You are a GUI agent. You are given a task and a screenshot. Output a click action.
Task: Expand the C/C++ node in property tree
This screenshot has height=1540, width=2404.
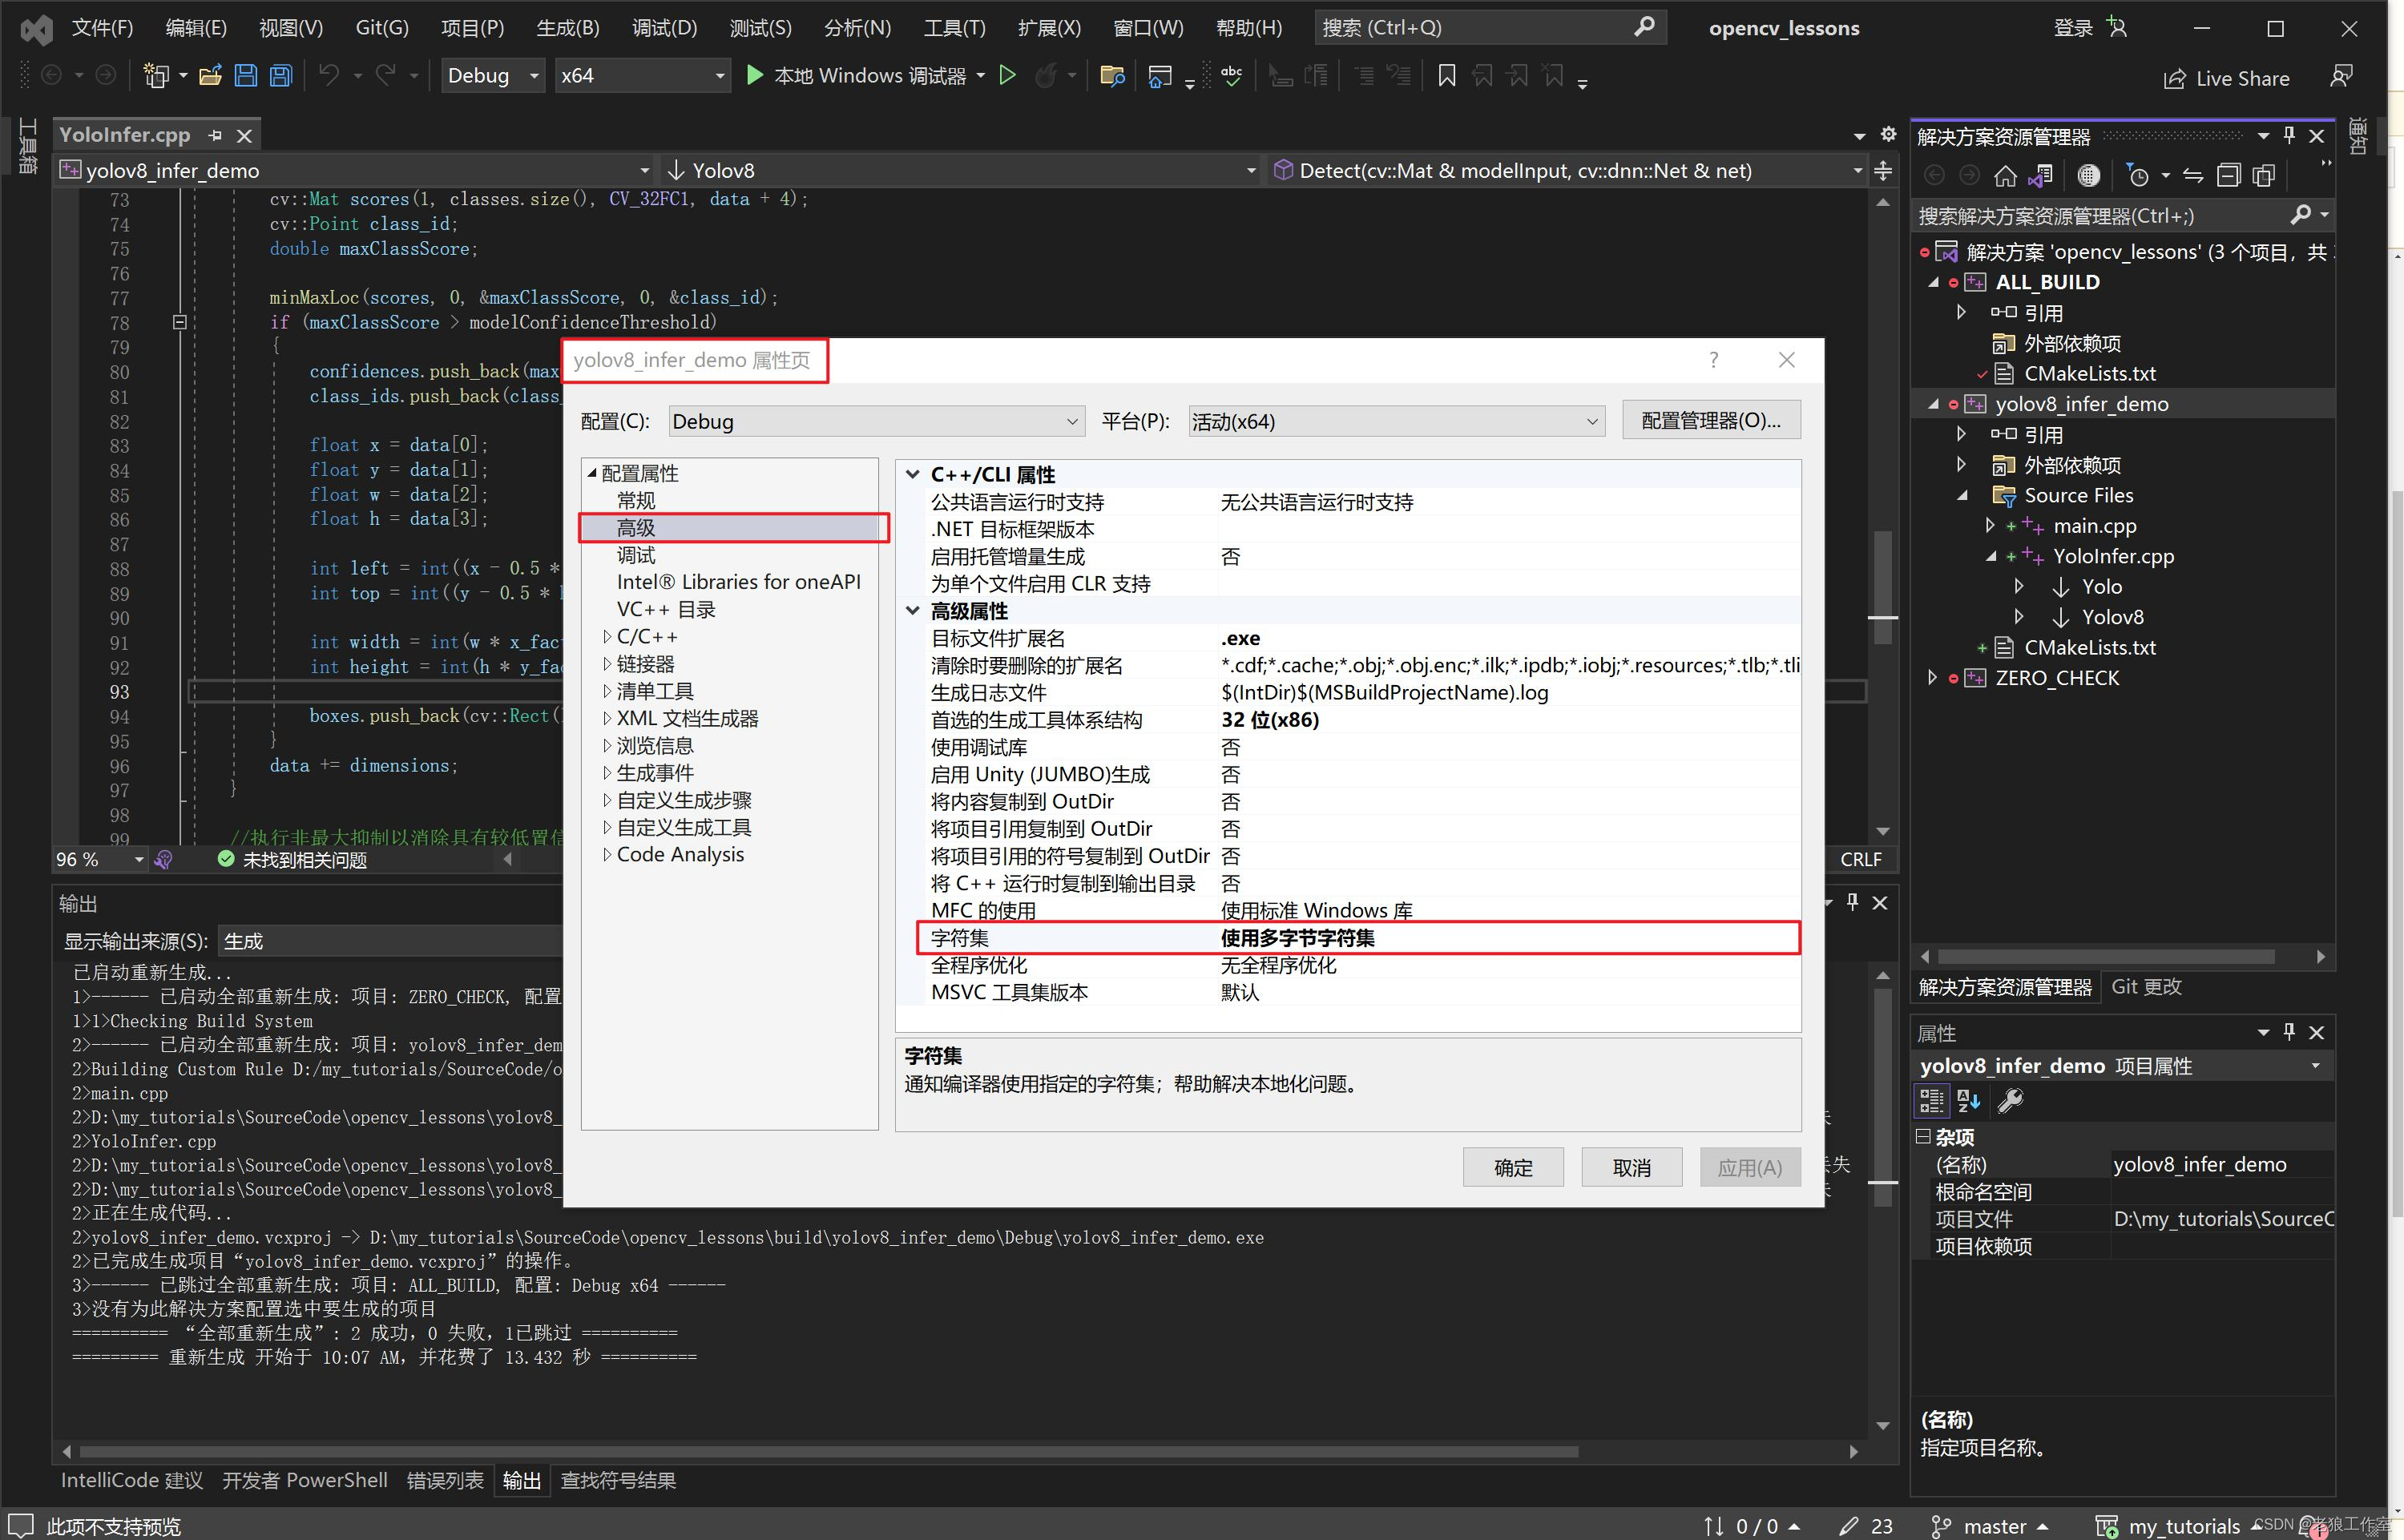click(607, 637)
